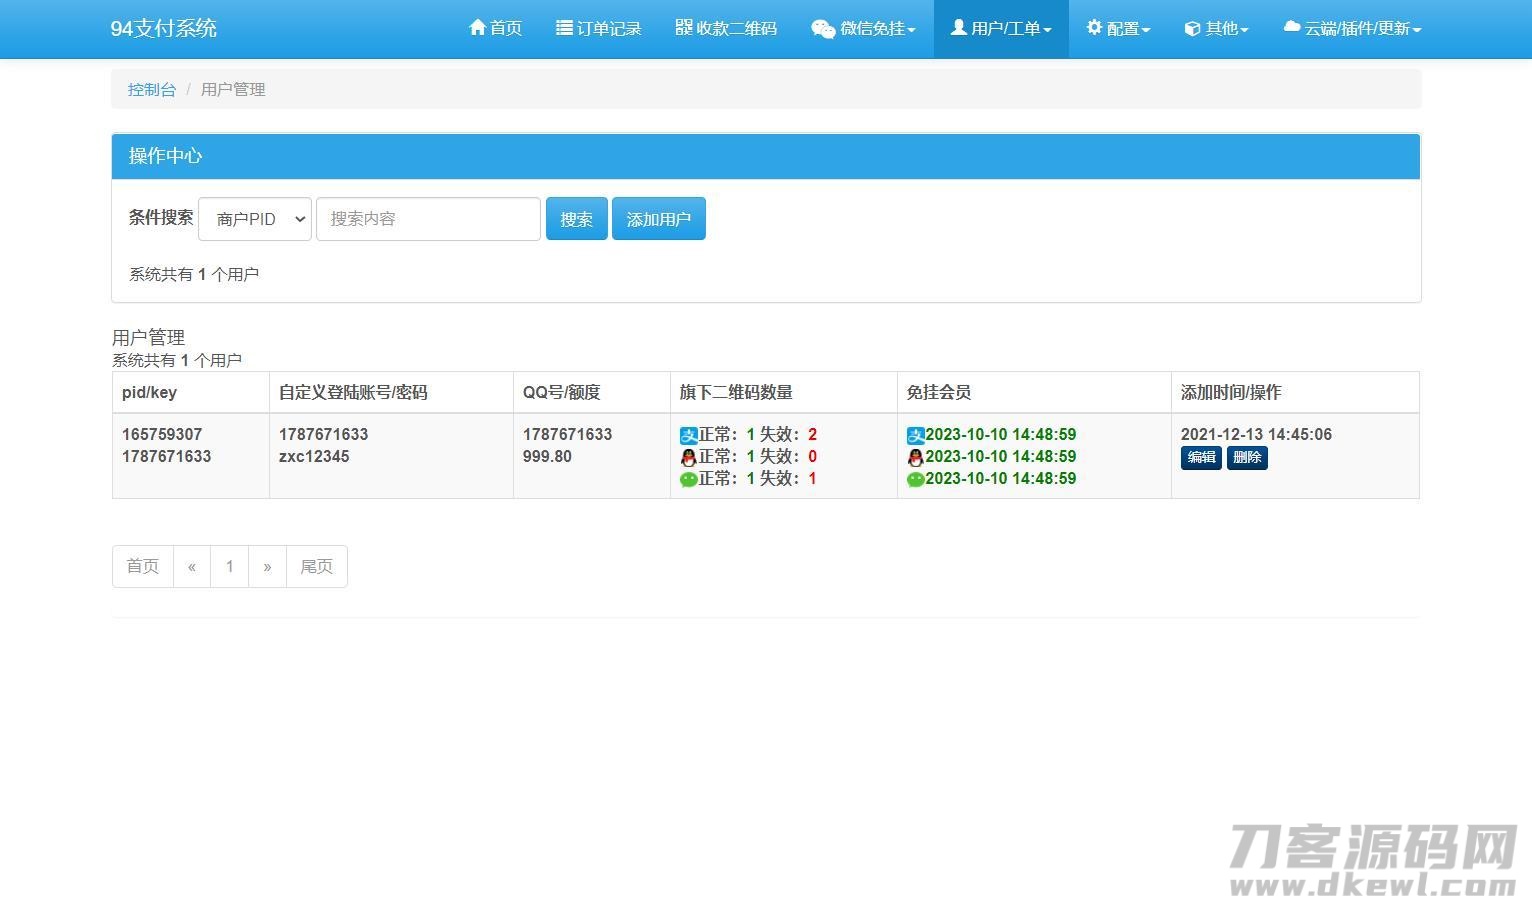Expand the 其他 dropdown menu
The height and width of the screenshot is (903, 1532).
pyautogui.click(x=1216, y=29)
